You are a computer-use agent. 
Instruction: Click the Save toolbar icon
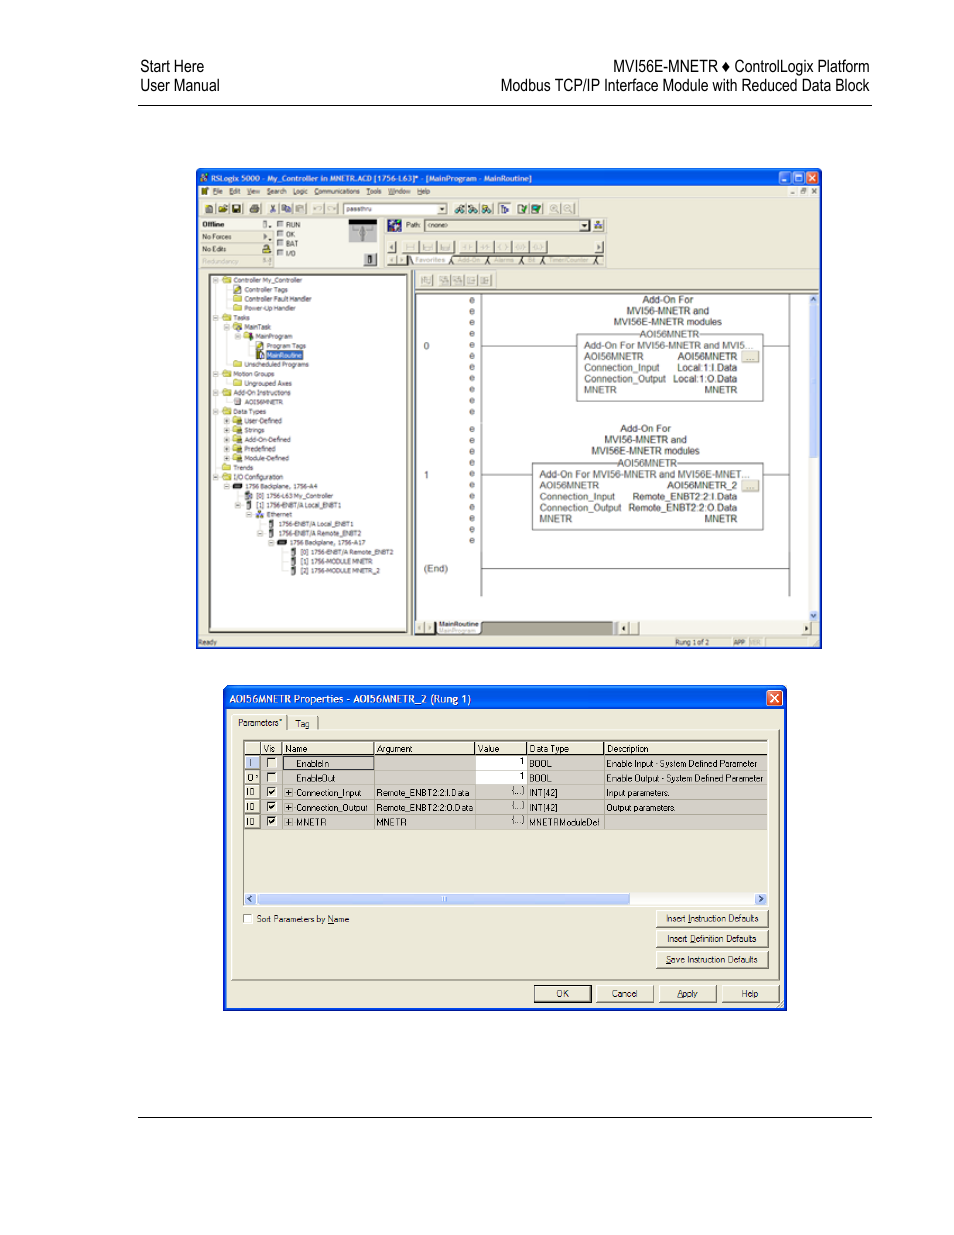click(236, 209)
